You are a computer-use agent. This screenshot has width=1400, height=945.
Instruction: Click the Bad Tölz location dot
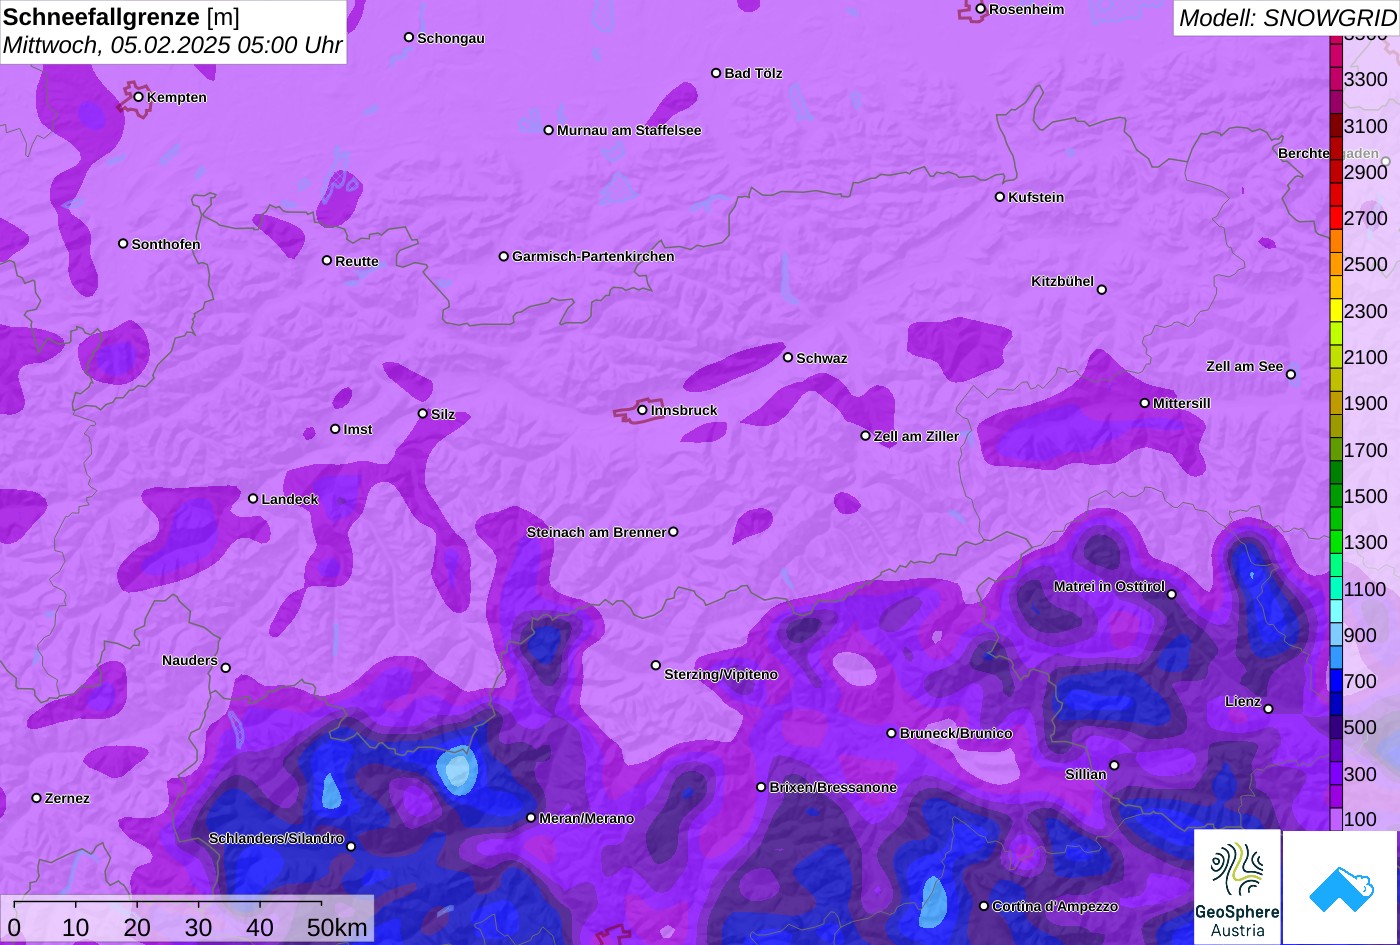click(716, 73)
